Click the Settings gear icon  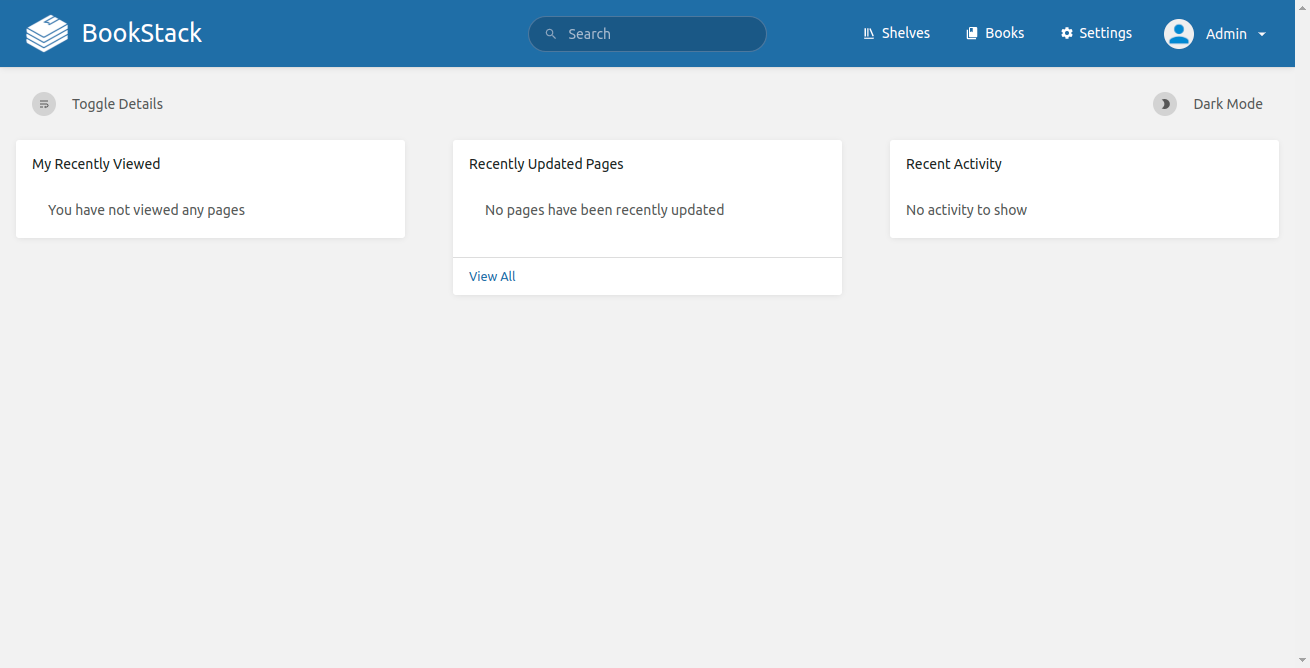click(1067, 34)
